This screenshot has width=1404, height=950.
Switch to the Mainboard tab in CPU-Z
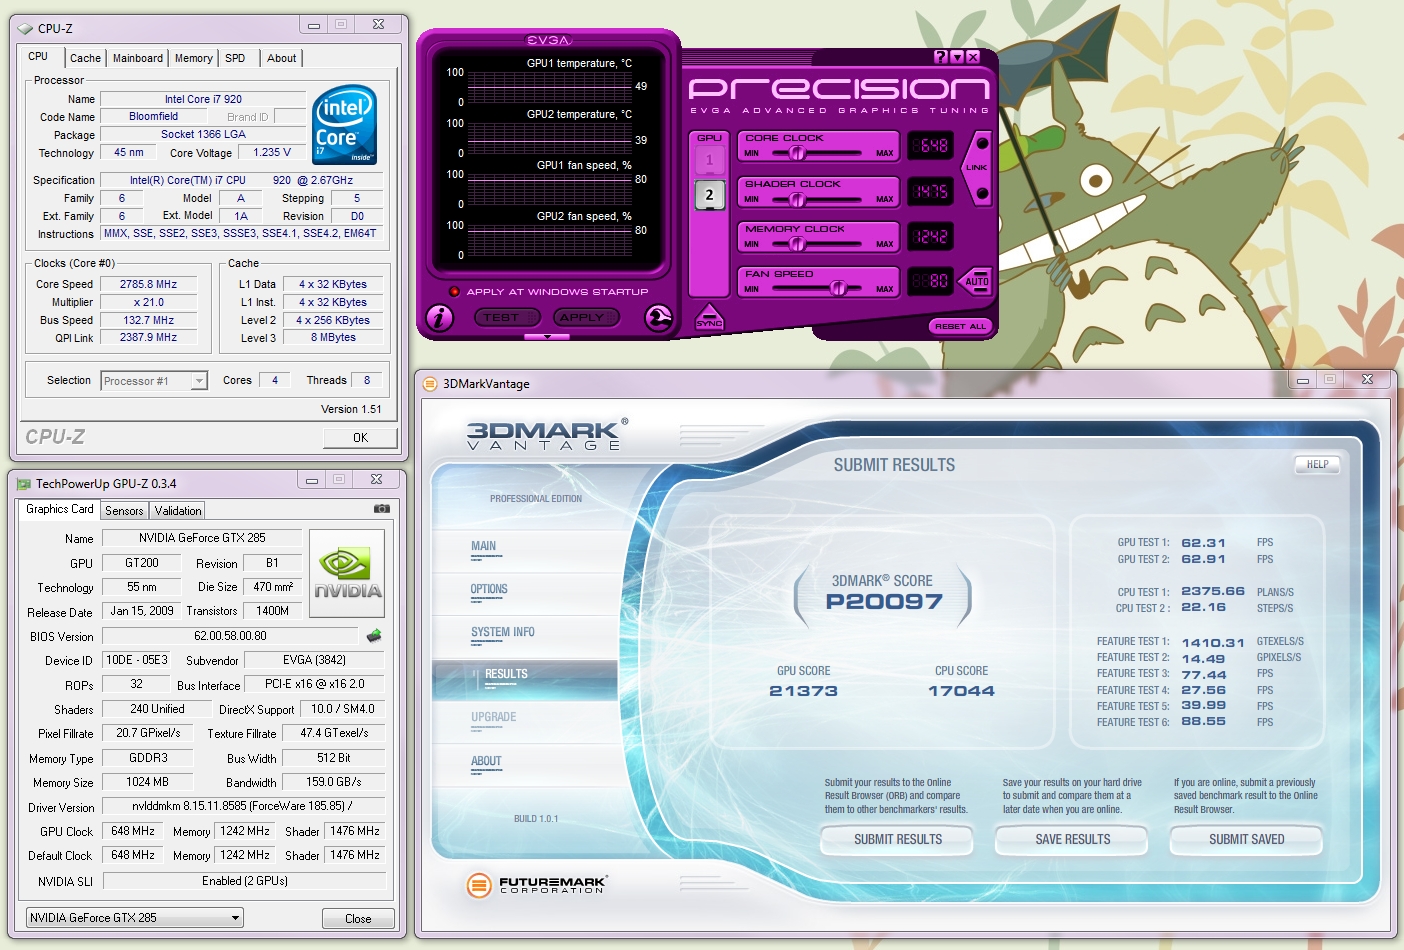(x=137, y=58)
